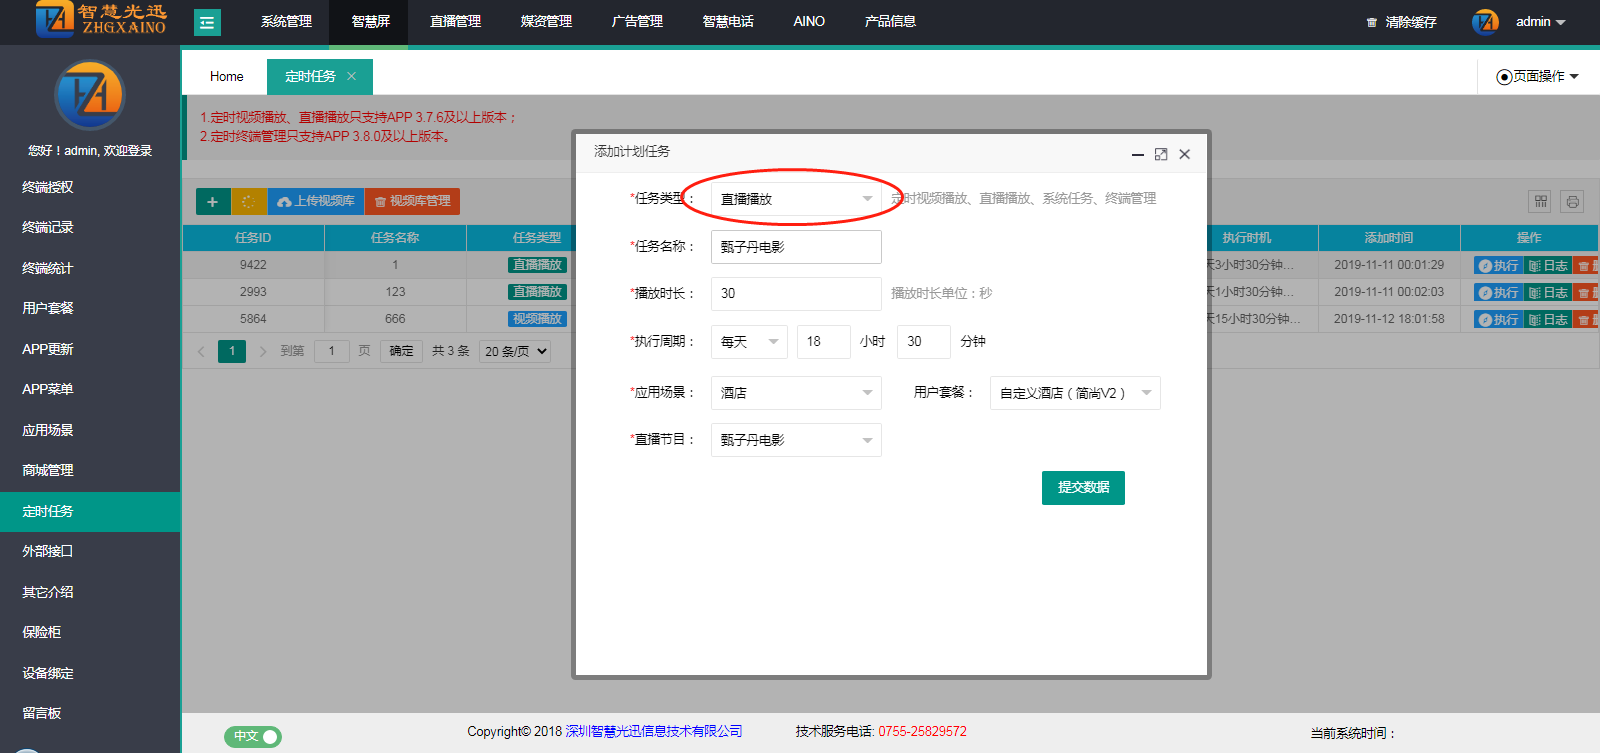The width and height of the screenshot is (1600, 753).
Task: Open column filter grid icon
Action: click(1540, 202)
